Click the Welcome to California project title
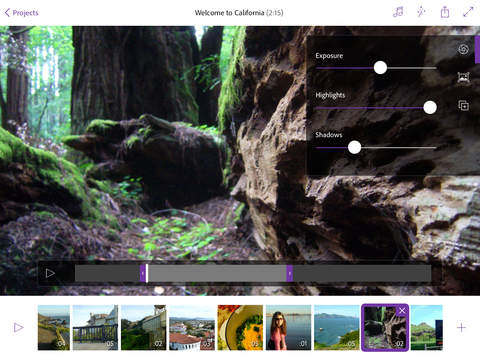Screen dimensions: 480x360 click(x=239, y=13)
